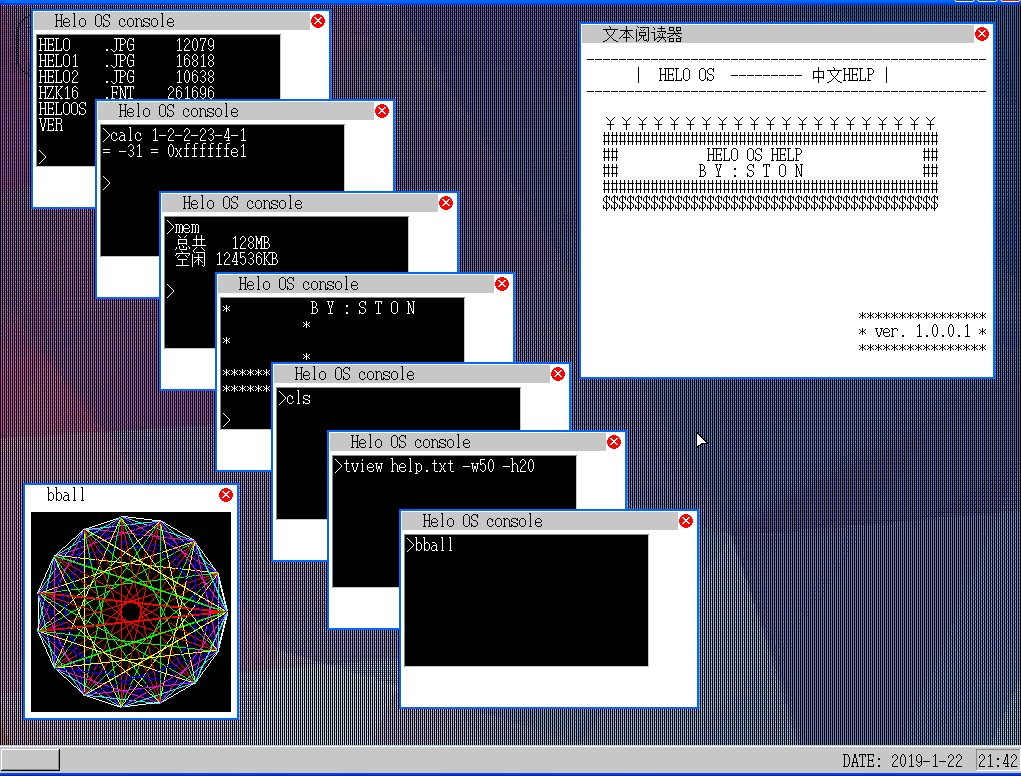Viewport: 1021px width, 776px height.
Task: Close the console displaying mem output
Action: point(446,203)
